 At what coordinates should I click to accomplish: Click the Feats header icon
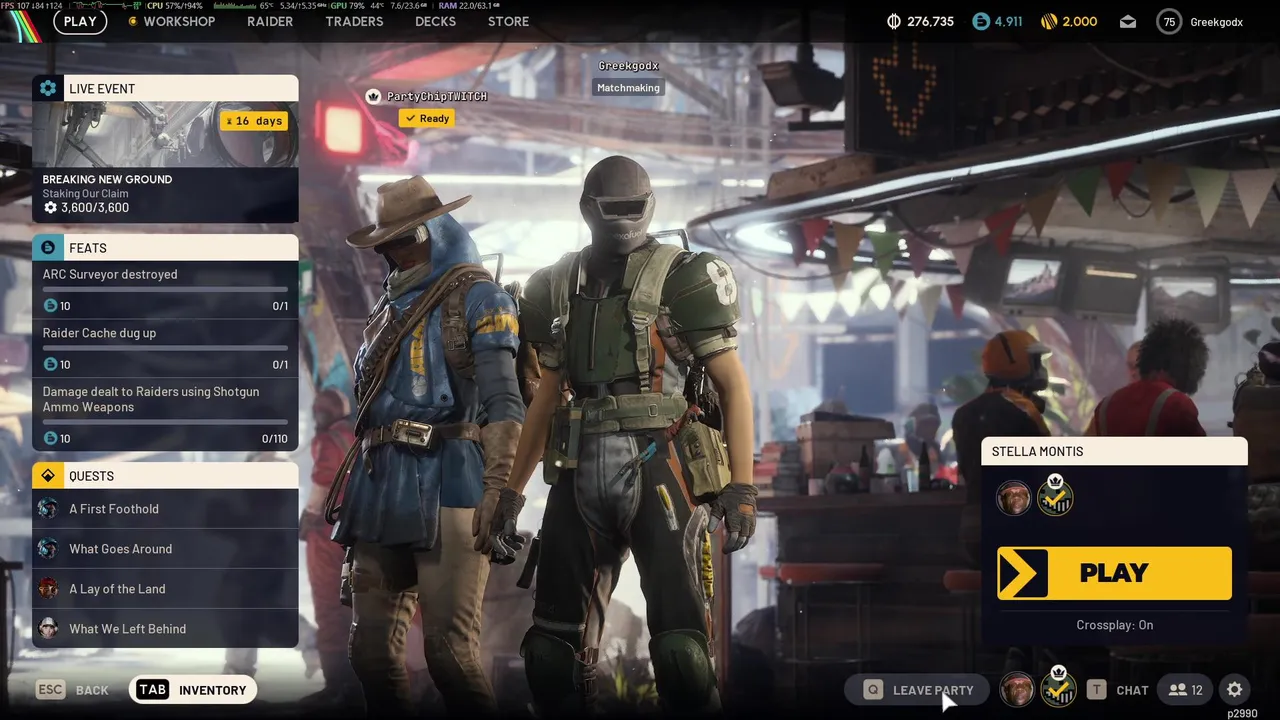point(48,247)
